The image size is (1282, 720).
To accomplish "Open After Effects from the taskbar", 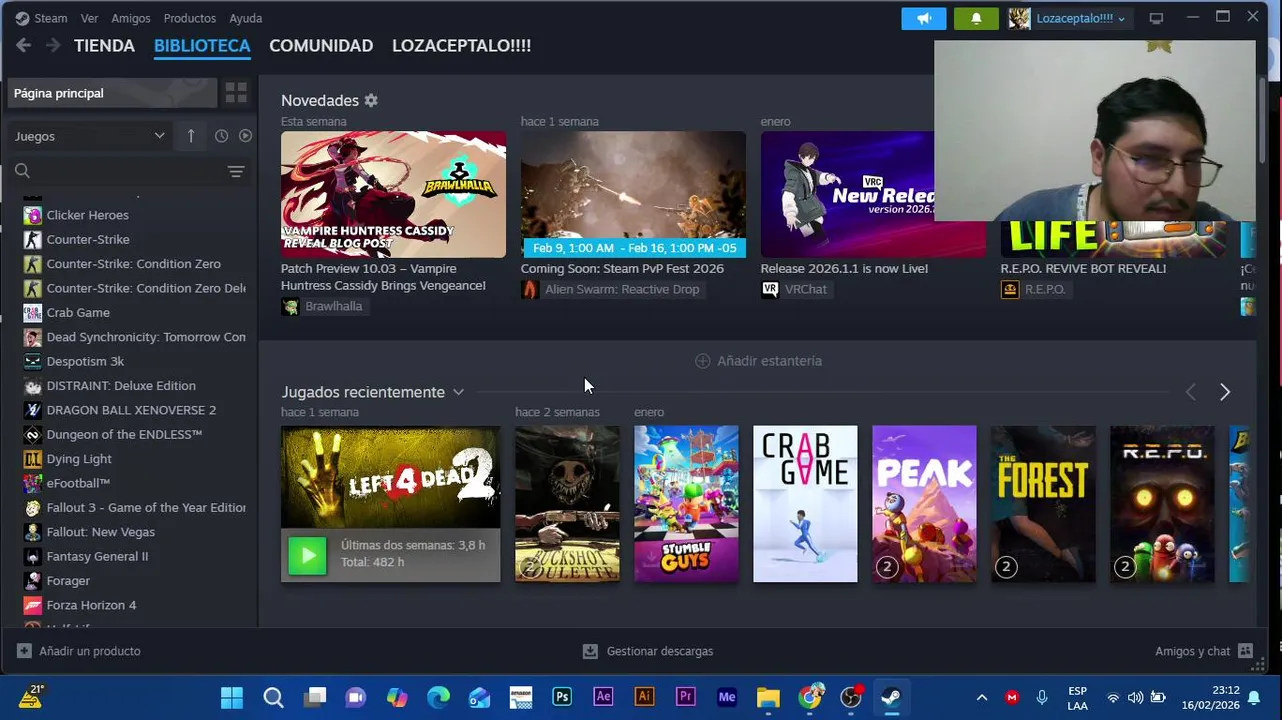I will [603, 697].
